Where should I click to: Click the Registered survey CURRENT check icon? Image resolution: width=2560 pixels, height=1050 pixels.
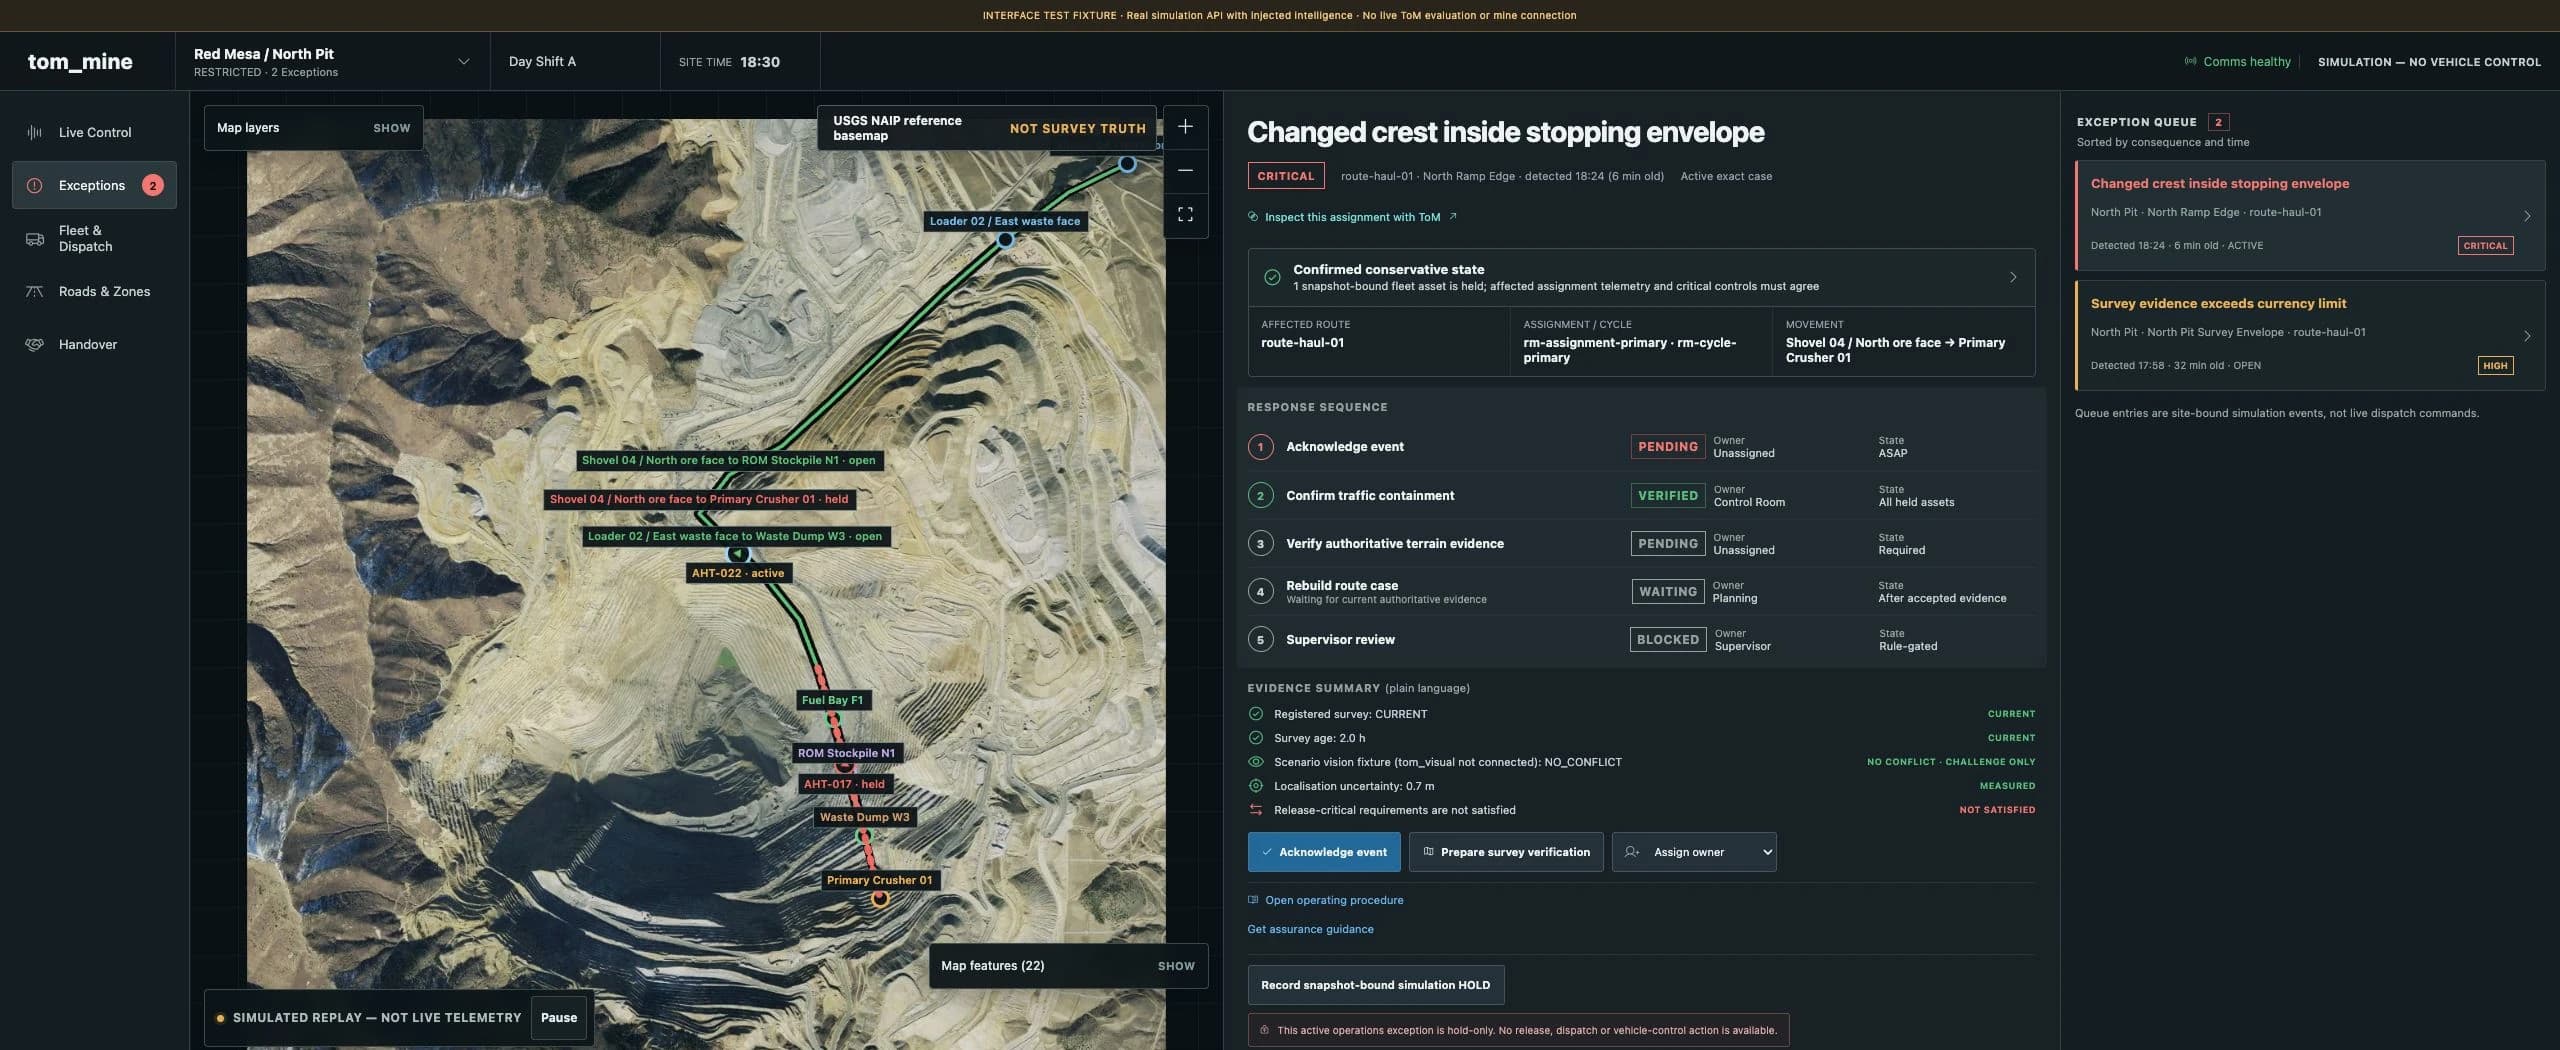pos(1256,714)
